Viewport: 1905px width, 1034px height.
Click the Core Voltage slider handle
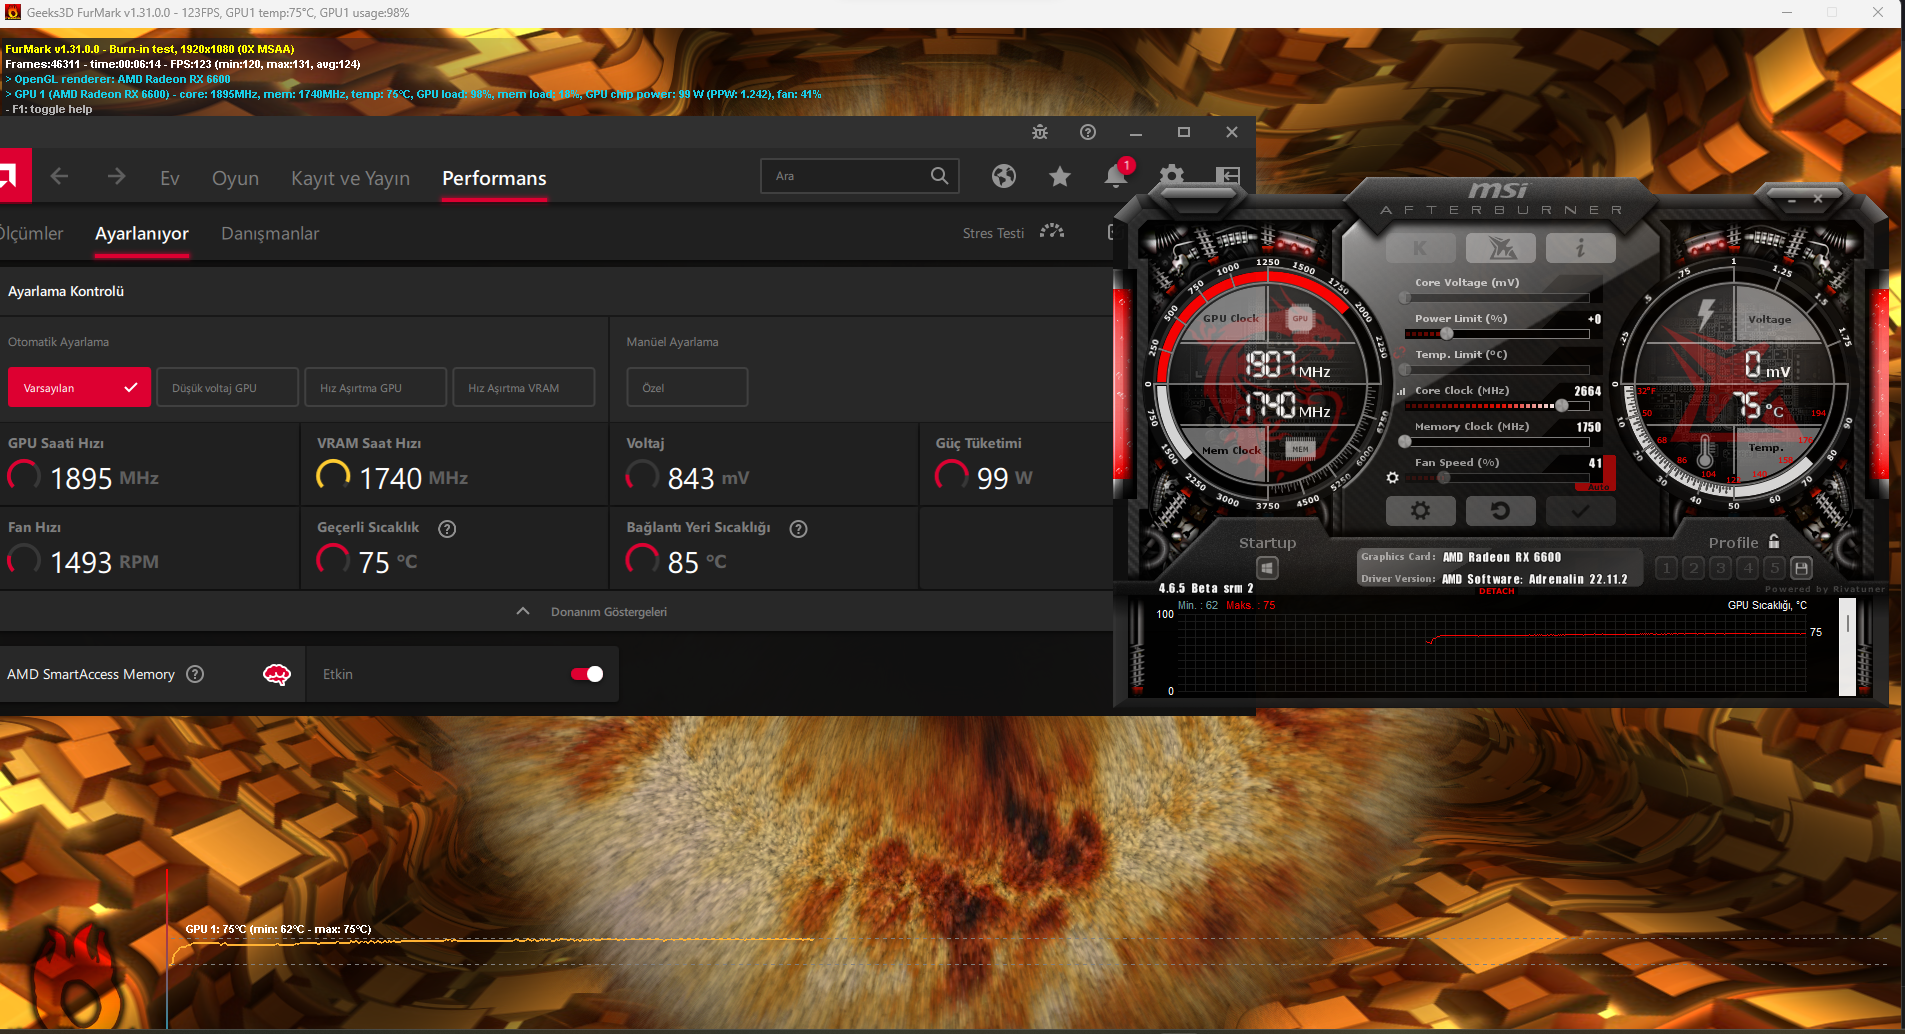click(1405, 298)
